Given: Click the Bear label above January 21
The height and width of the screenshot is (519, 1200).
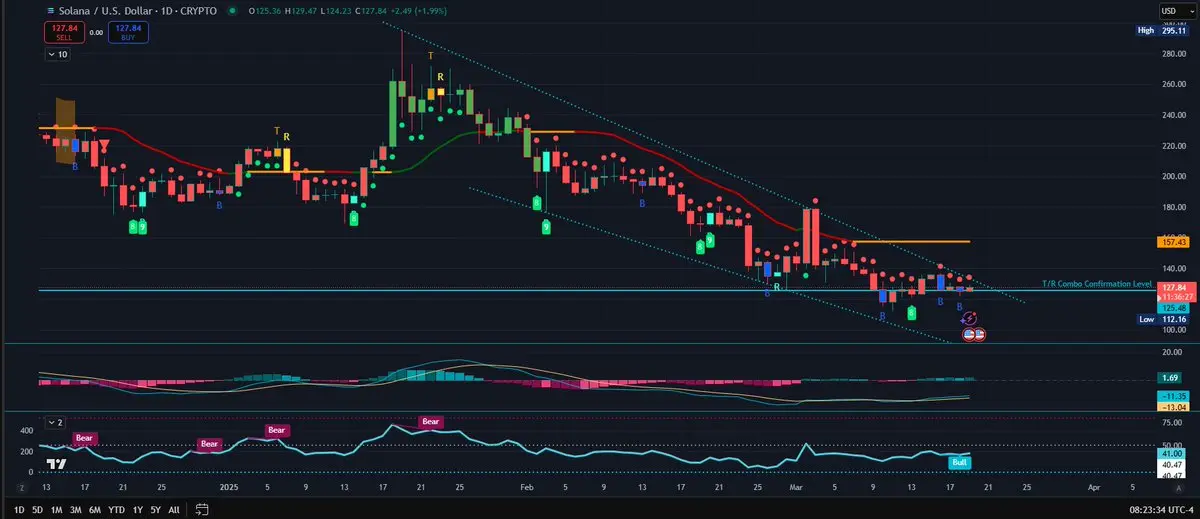Looking at the screenshot, I should [x=431, y=422].
